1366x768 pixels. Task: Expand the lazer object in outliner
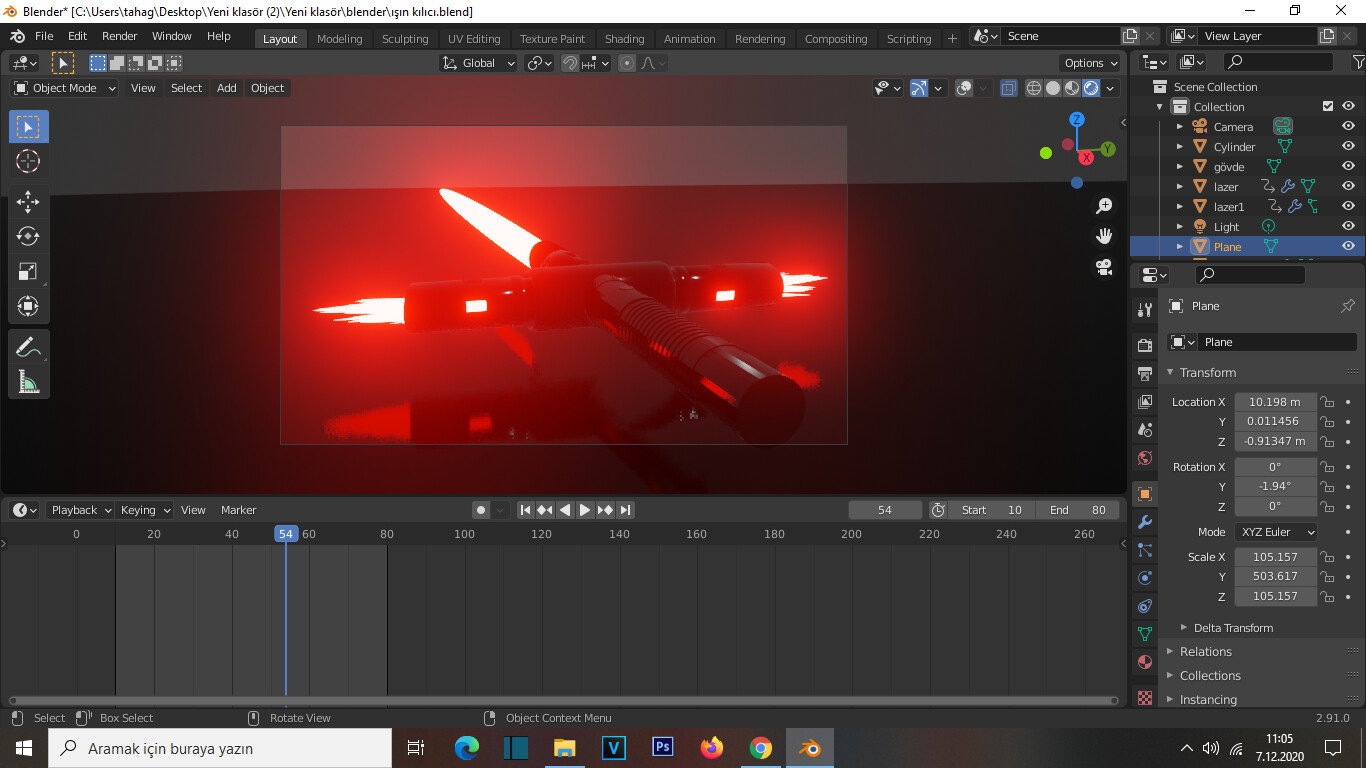point(1180,187)
